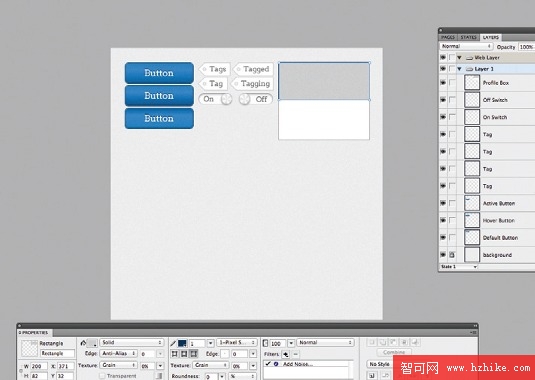
Task: Select the Default Button layer thumbnail
Action: point(472,237)
